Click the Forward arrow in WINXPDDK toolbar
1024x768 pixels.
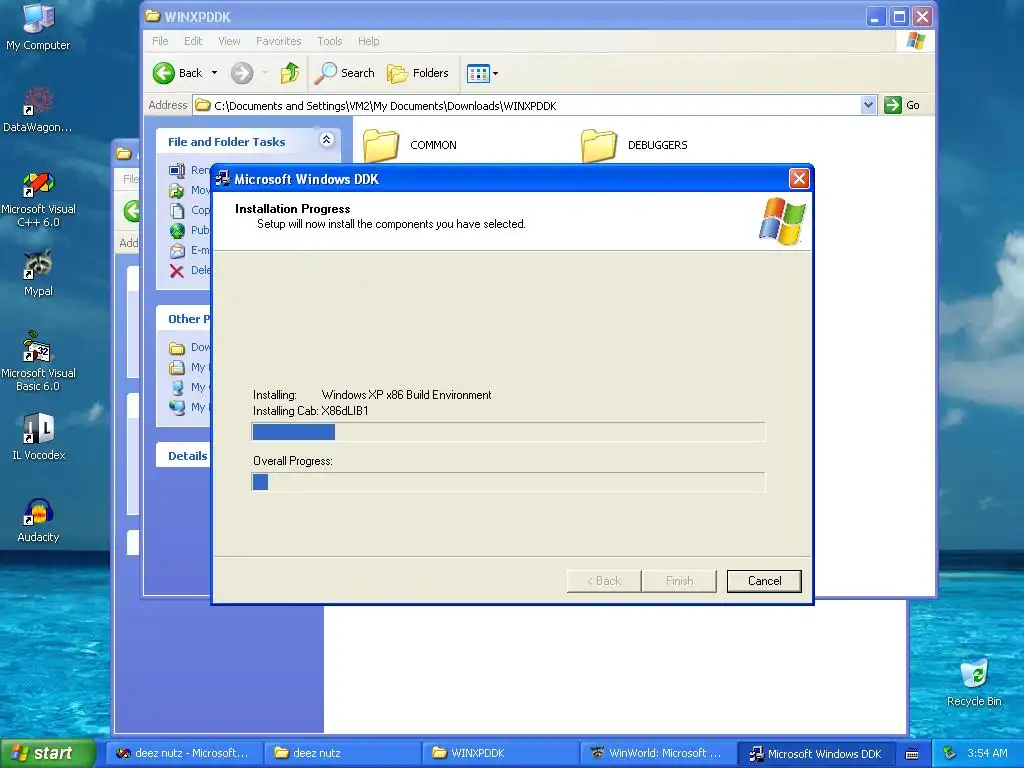coord(242,73)
